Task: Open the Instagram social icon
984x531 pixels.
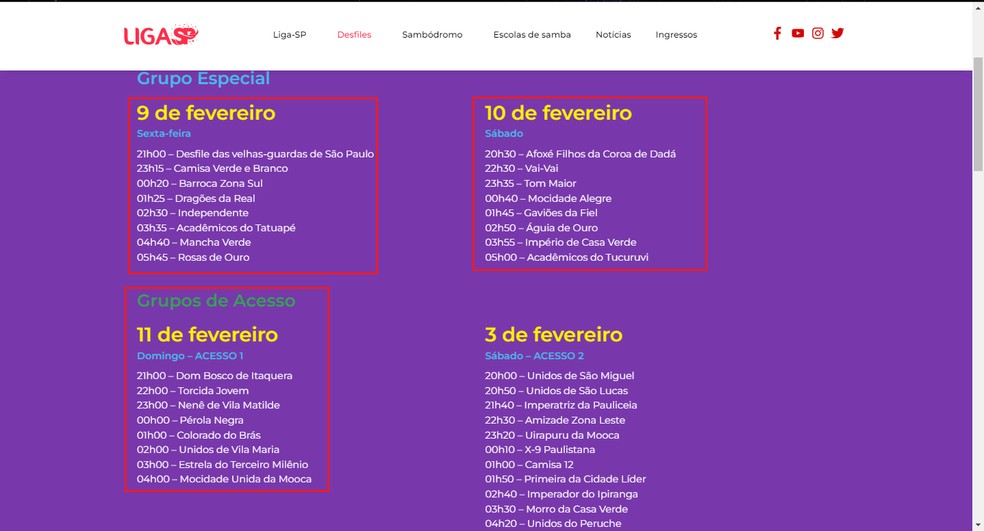Action: (x=818, y=33)
